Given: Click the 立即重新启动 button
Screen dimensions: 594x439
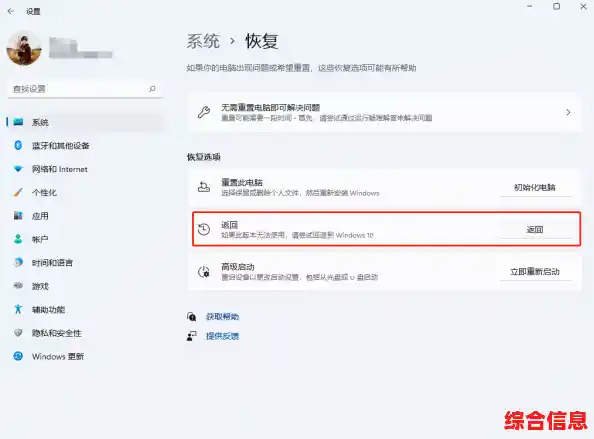Looking at the screenshot, I should pos(535,272).
